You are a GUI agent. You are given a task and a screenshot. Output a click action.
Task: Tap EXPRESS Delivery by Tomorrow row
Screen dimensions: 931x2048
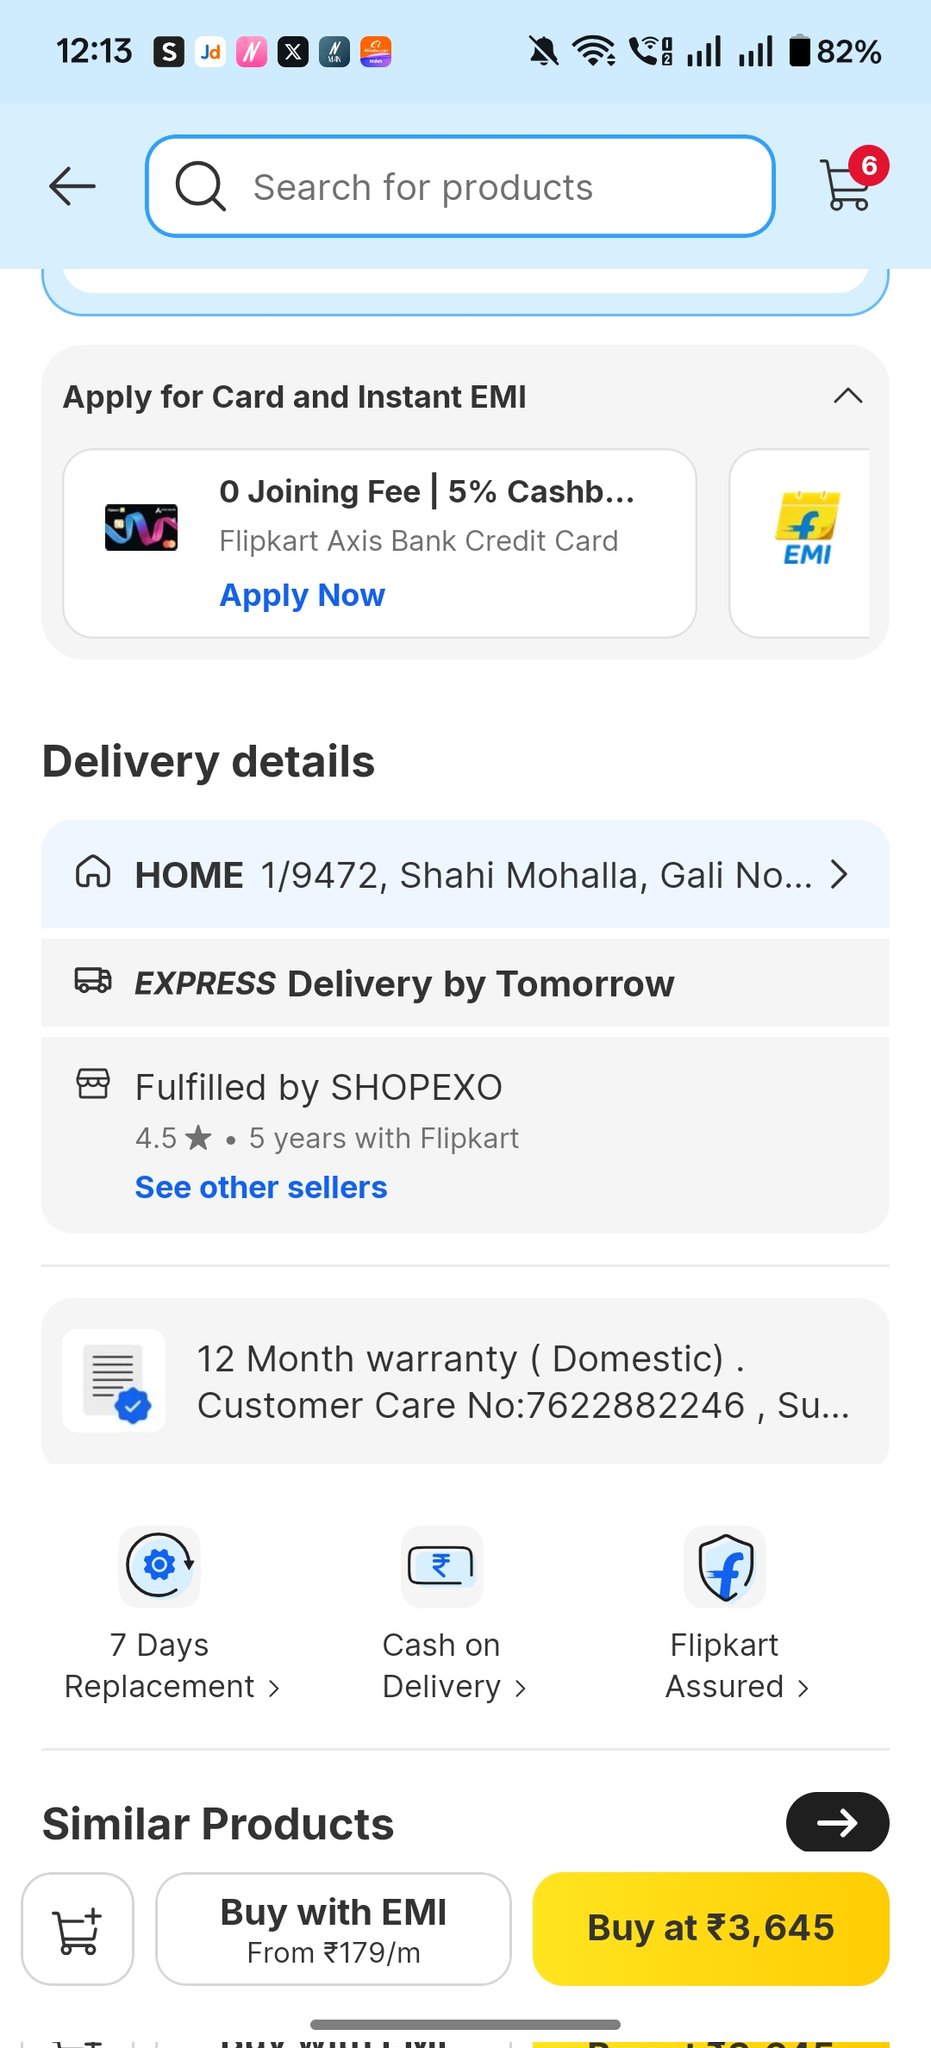point(465,983)
